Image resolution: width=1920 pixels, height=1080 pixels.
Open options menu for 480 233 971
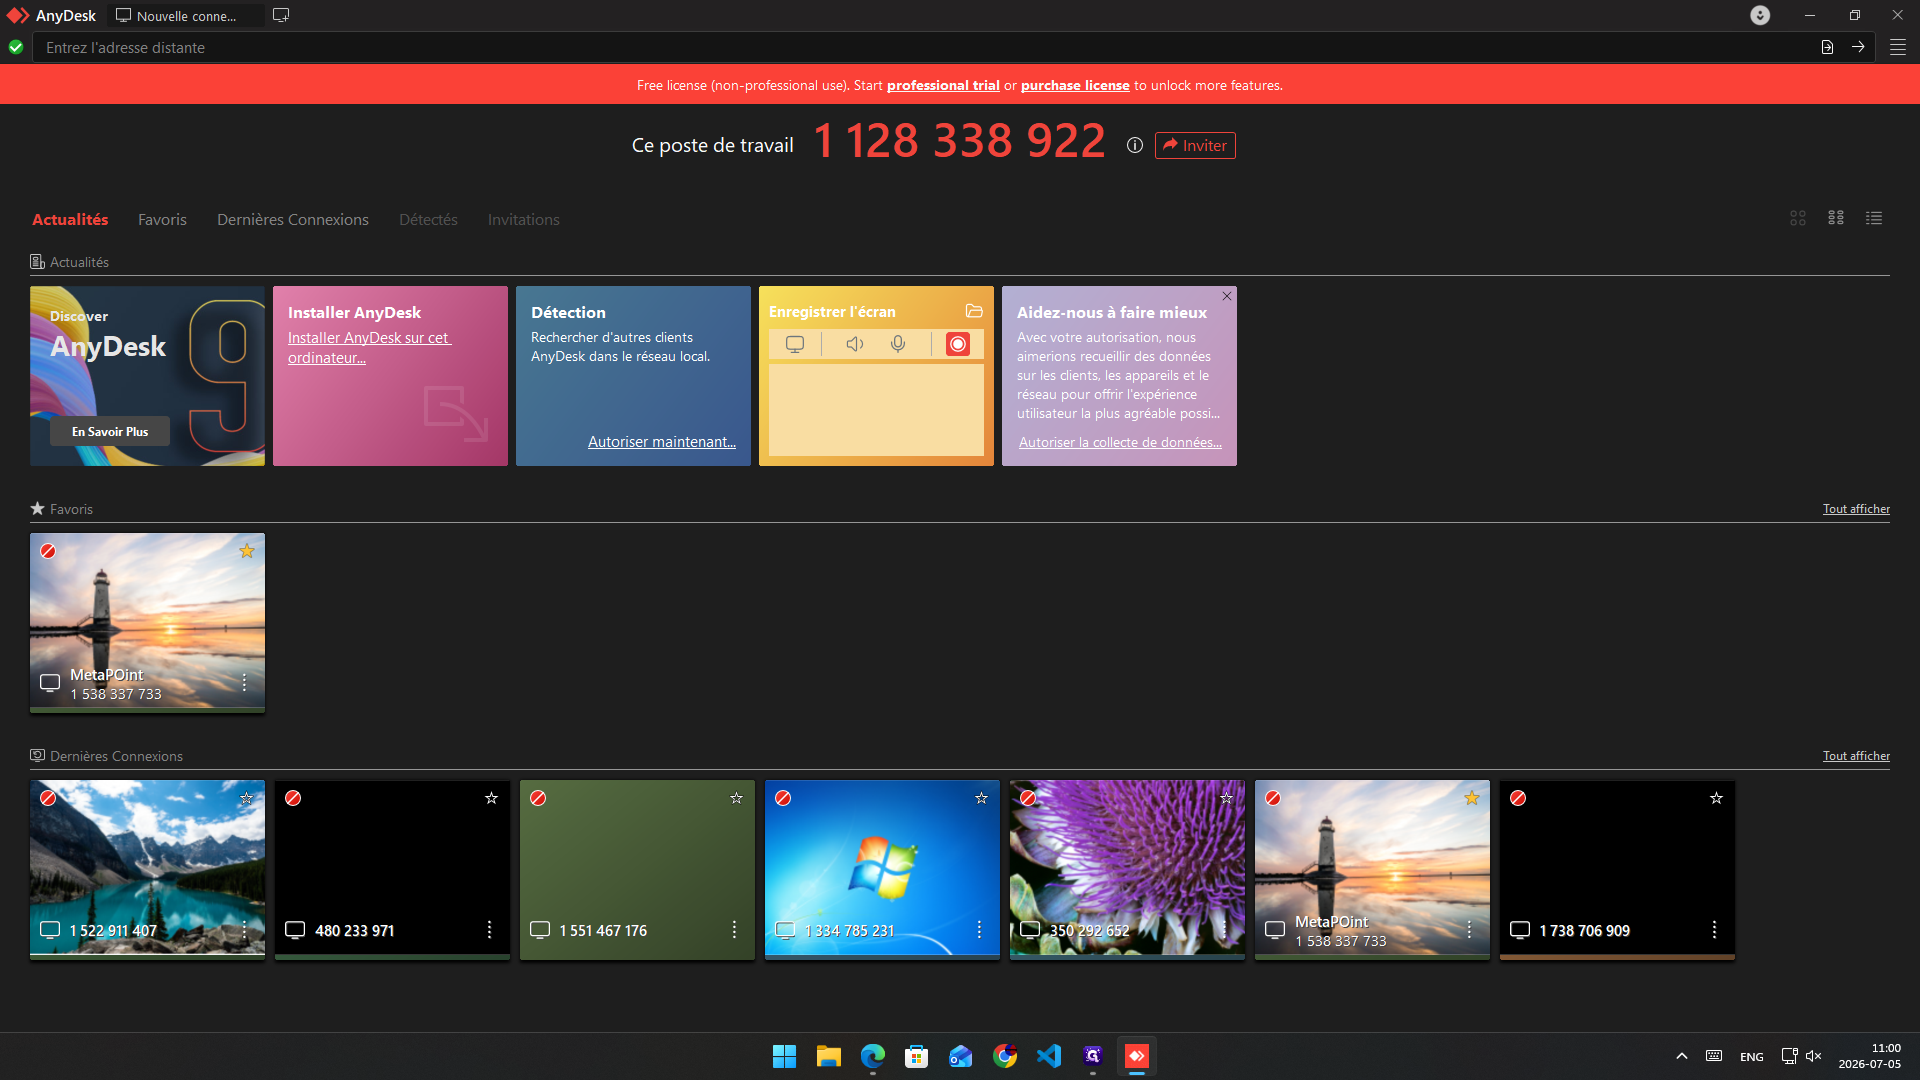point(489,930)
